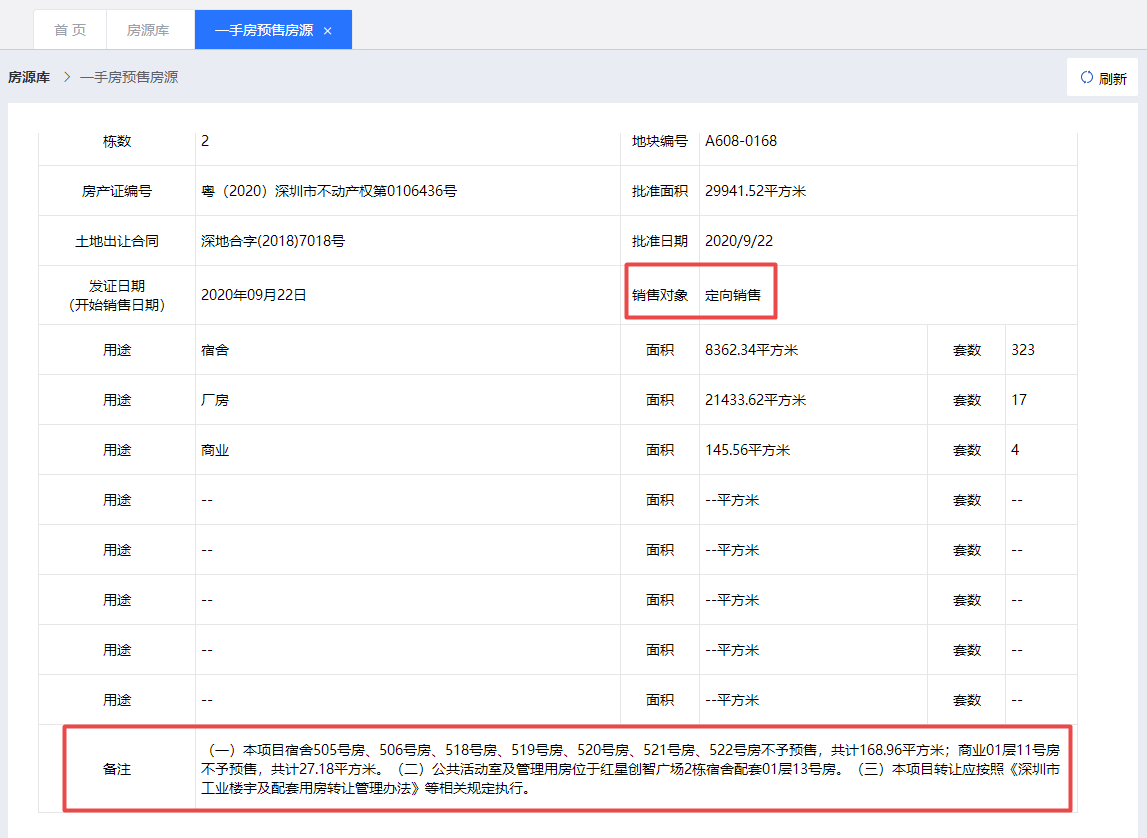The width and height of the screenshot is (1147, 838).
Task: Click the breadcrumb chevron separator
Action: tap(67, 78)
